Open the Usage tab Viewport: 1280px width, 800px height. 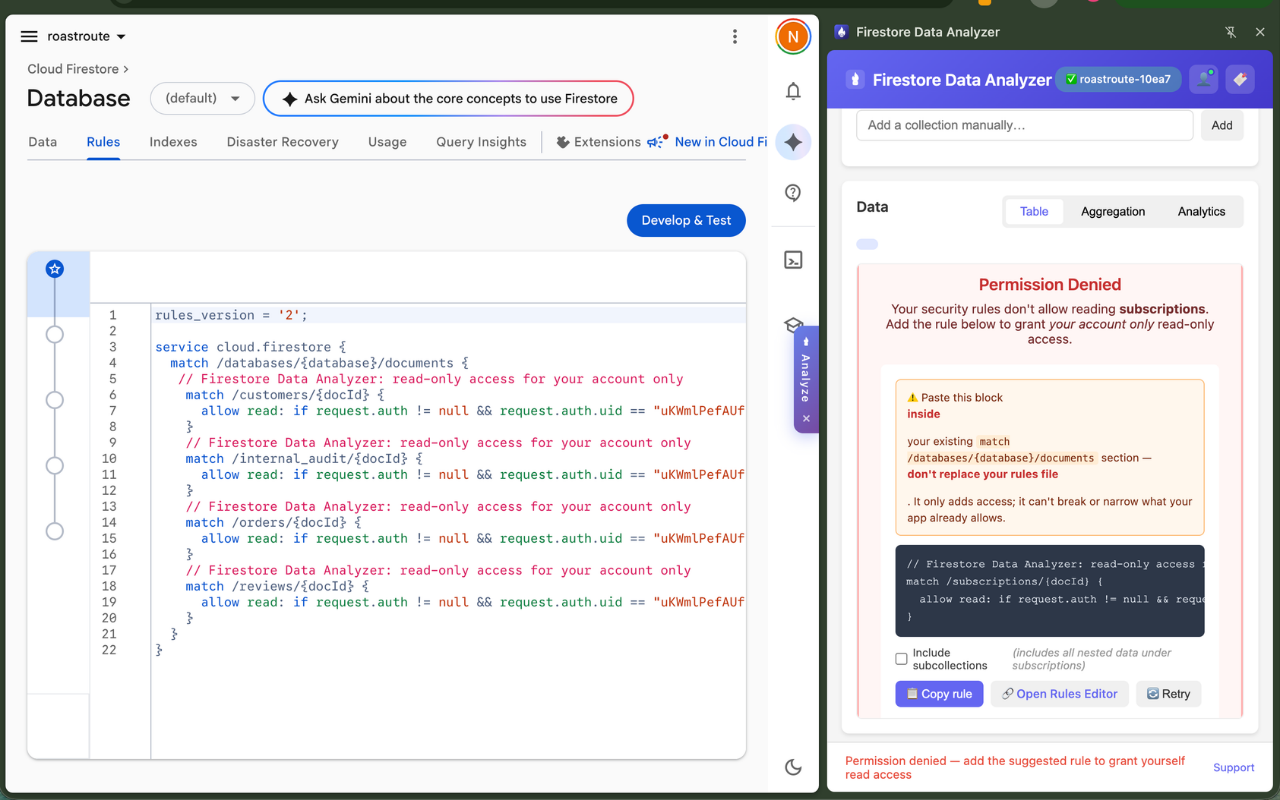[x=387, y=142]
